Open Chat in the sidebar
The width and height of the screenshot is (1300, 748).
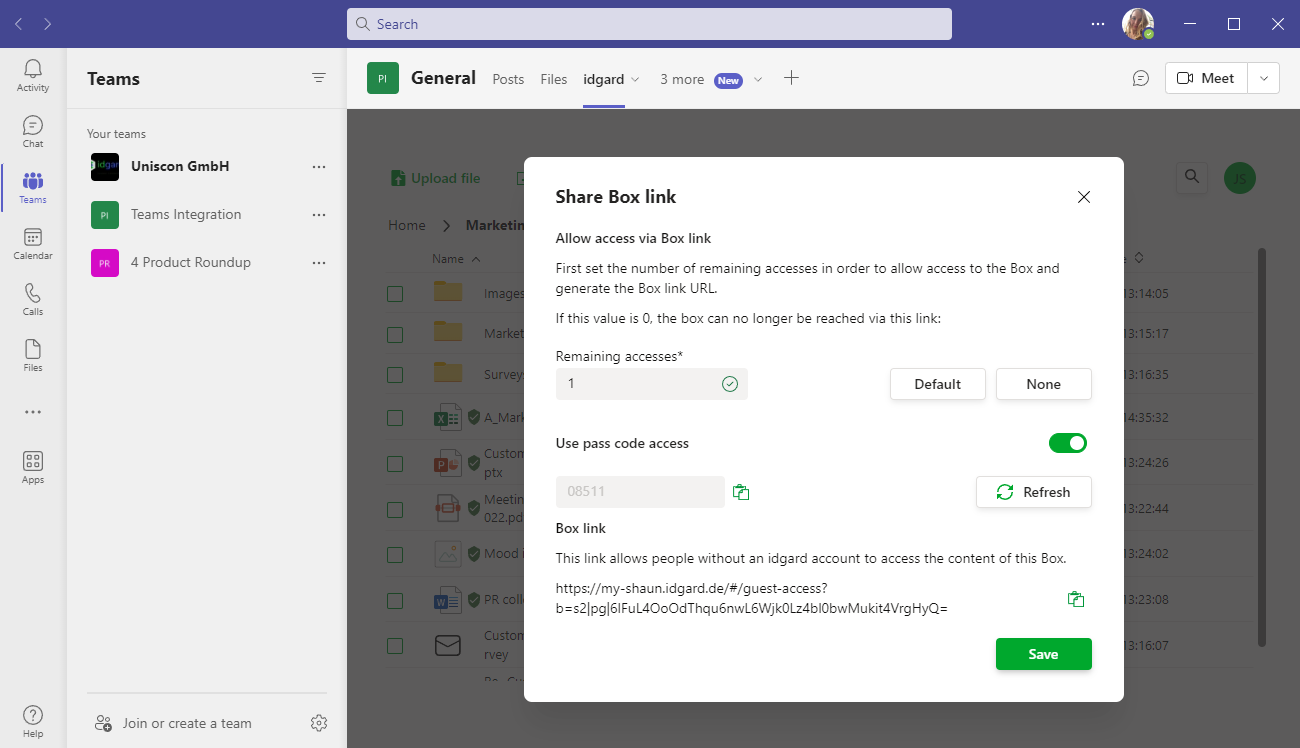tap(33, 132)
